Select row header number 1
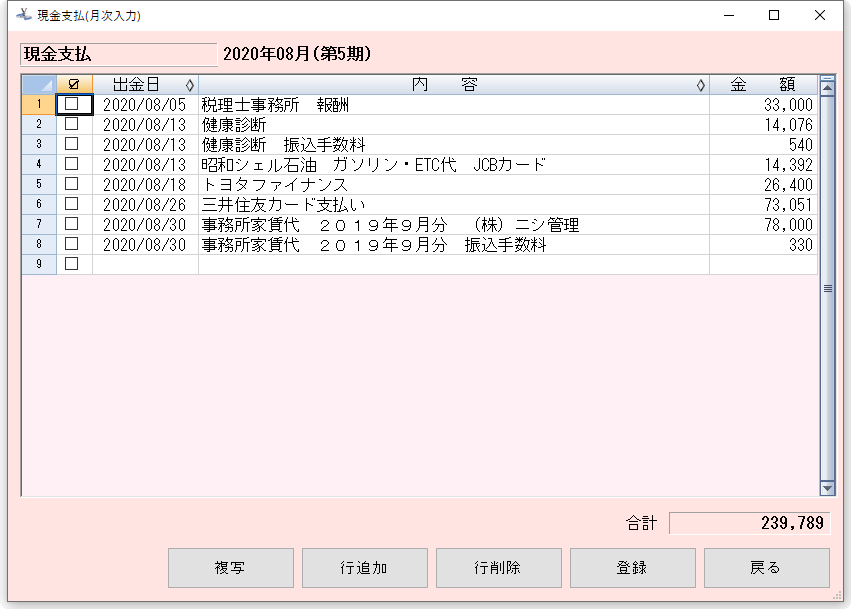The width and height of the screenshot is (851, 609). (39, 104)
